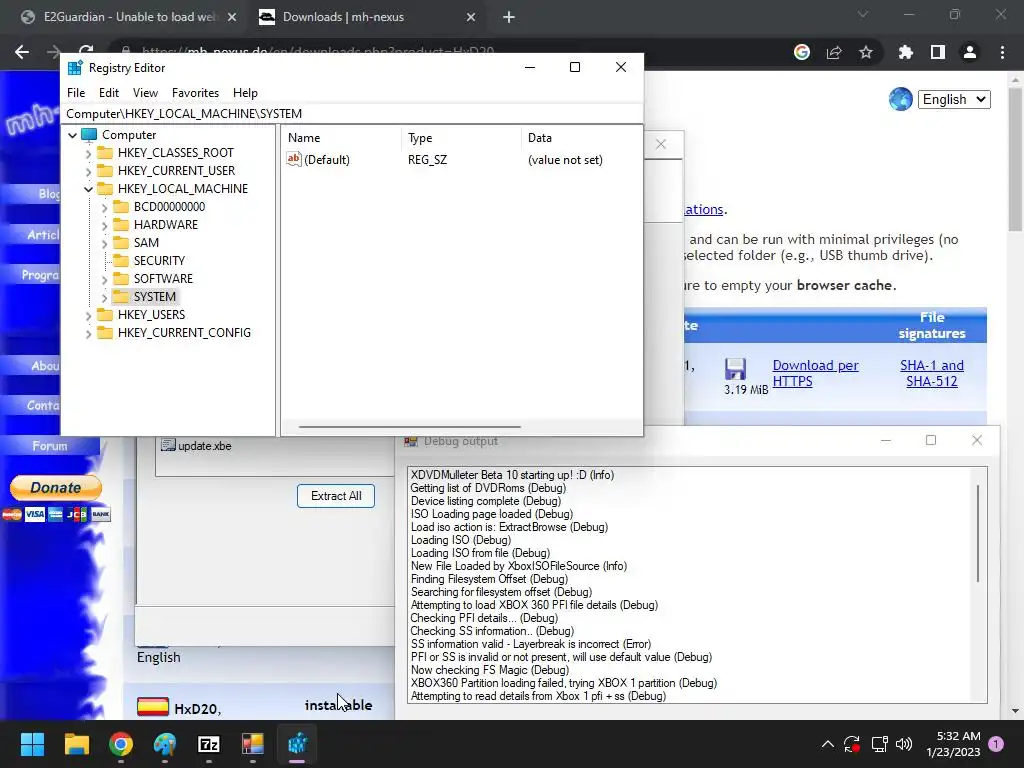Close the E2Guardian tab
Screen dimensions: 1024x768
pos(232,17)
